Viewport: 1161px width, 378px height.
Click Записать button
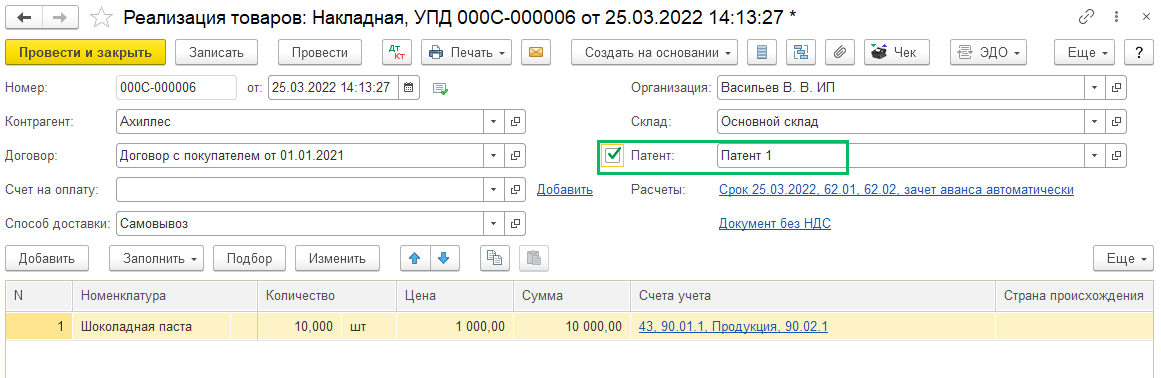(x=215, y=53)
